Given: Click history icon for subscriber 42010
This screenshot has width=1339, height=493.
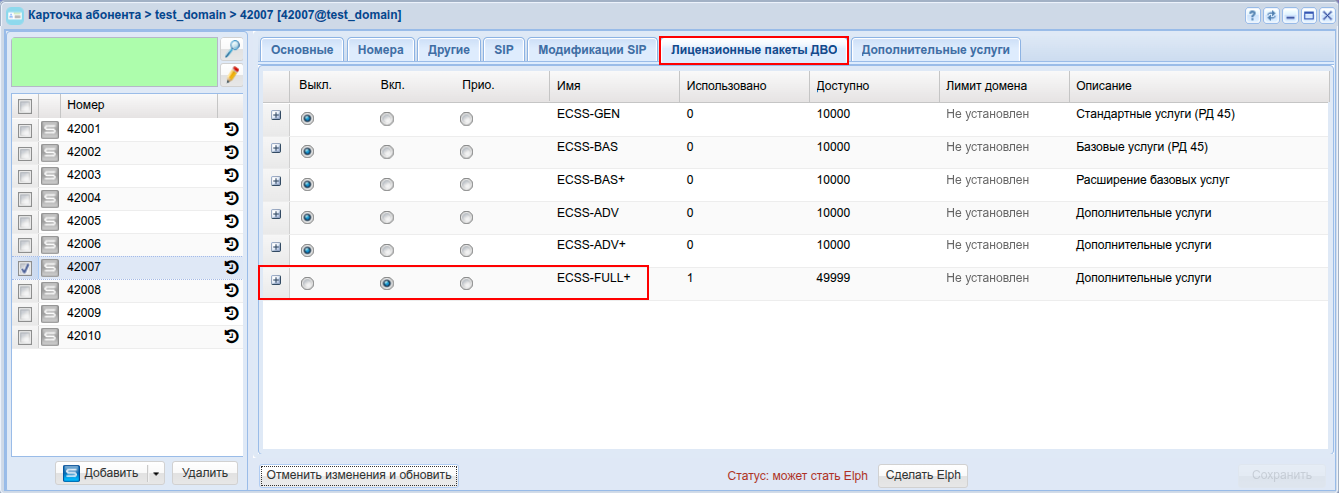Looking at the screenshot, I should click(x=231, y=336).
